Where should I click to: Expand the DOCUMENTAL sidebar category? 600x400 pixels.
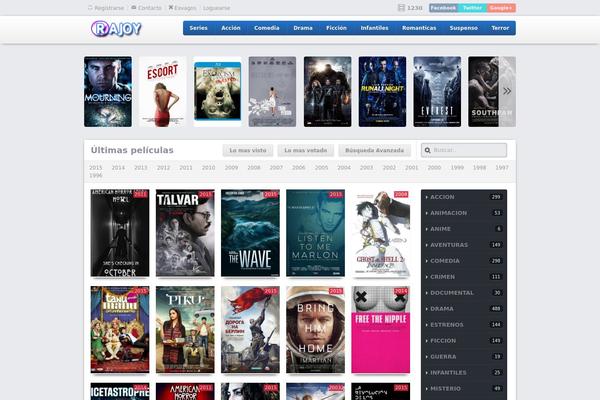coord(464,292)
